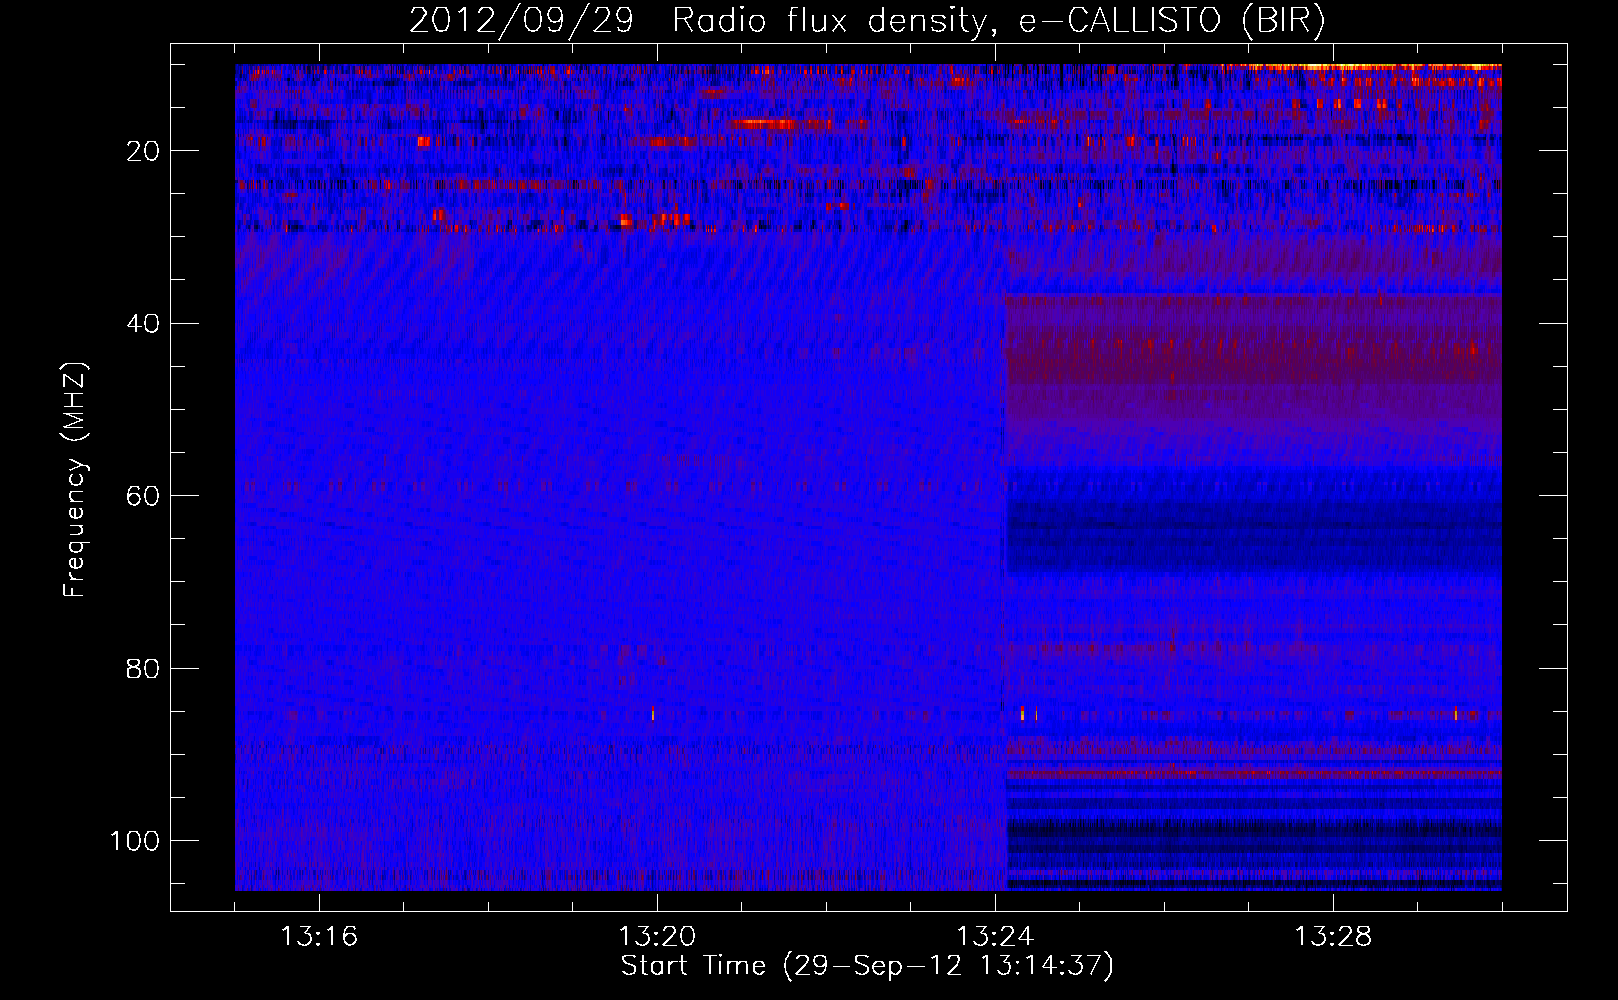Select the 13:16 time tick label

(319, 937)
